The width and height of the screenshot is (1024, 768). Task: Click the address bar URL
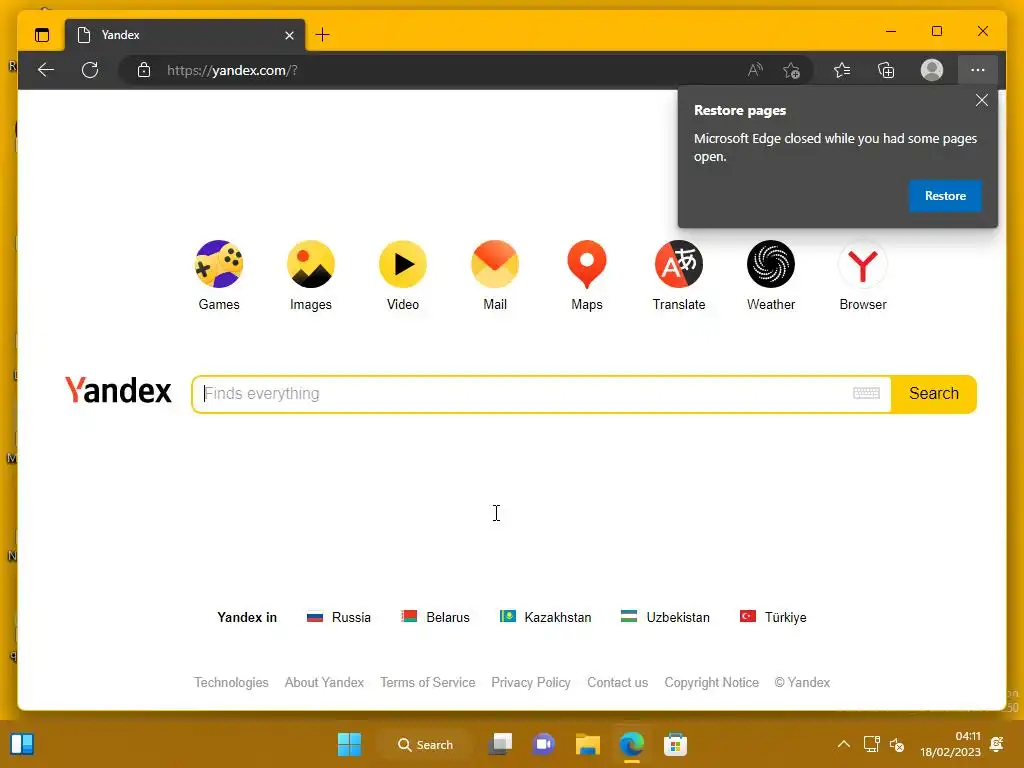point(232,71)
